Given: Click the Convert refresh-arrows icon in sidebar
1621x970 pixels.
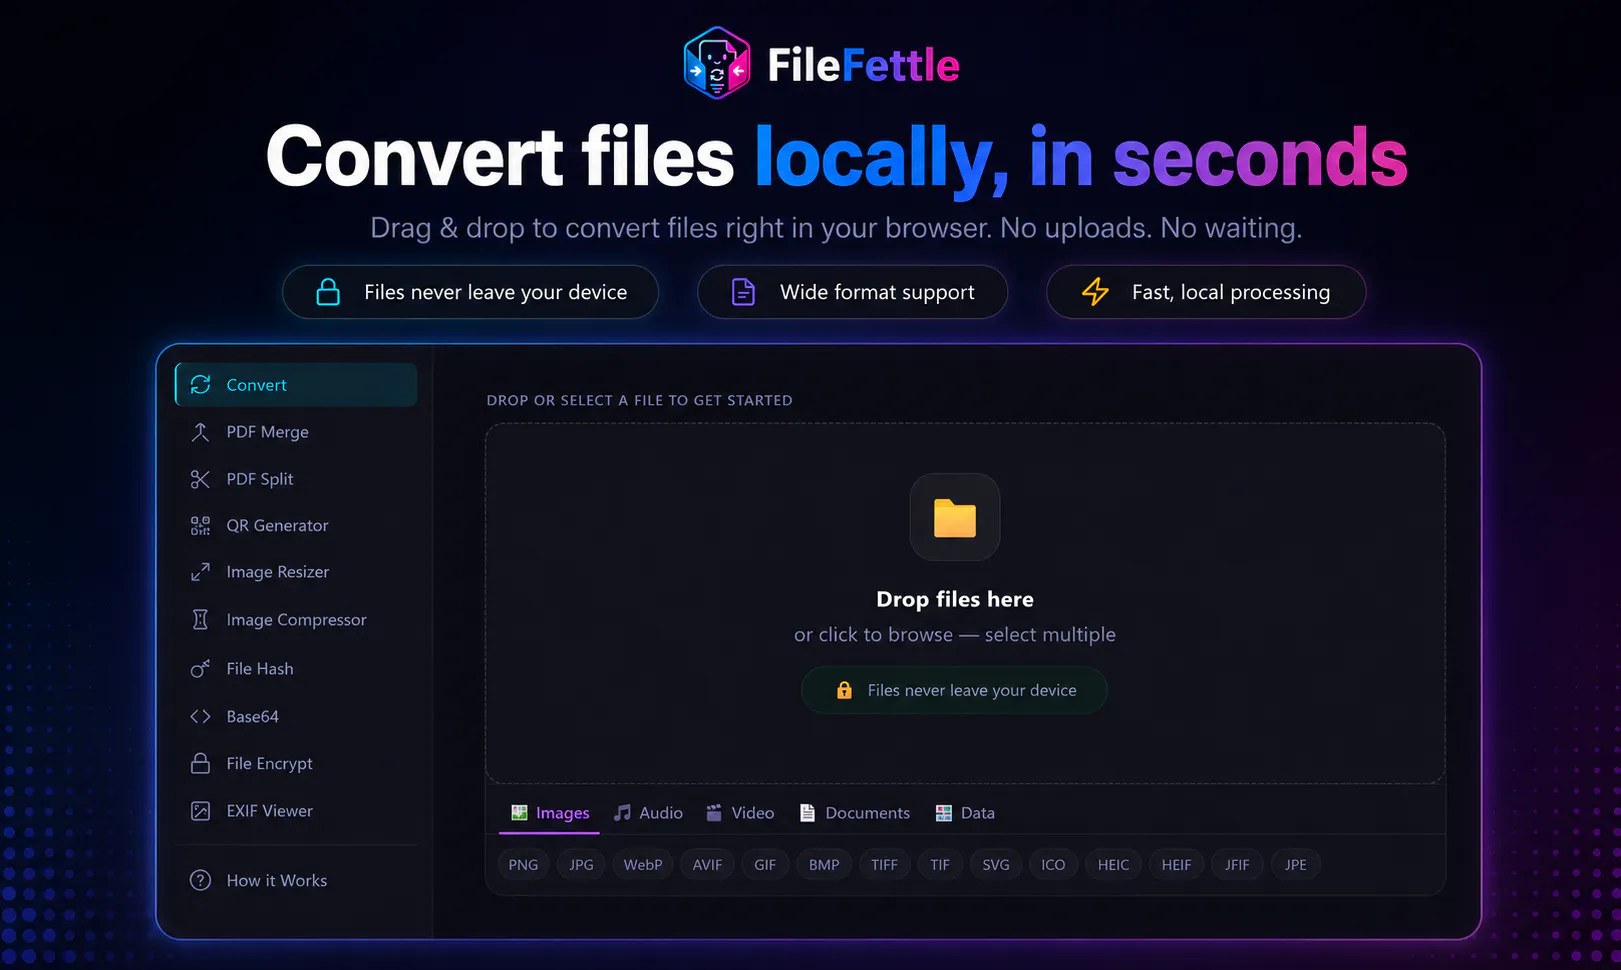Looking at the screenshot, I should (x=200, y=385).
